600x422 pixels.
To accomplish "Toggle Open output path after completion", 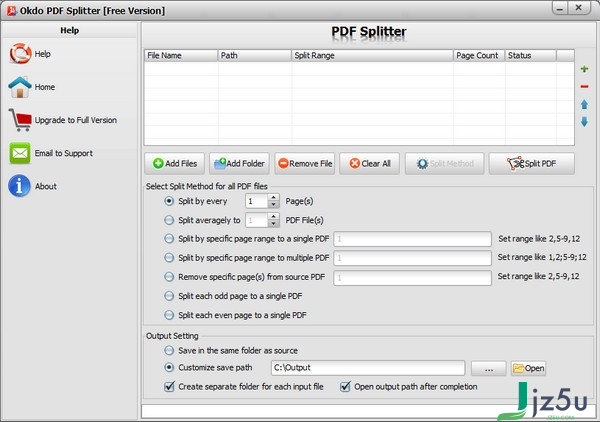I will tap(345, 386).
